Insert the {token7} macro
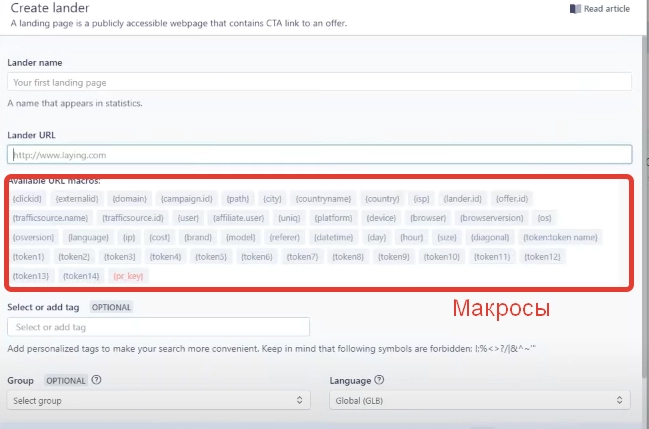The width and height of the screenshot is (649, 429). [x=303, y=257]
